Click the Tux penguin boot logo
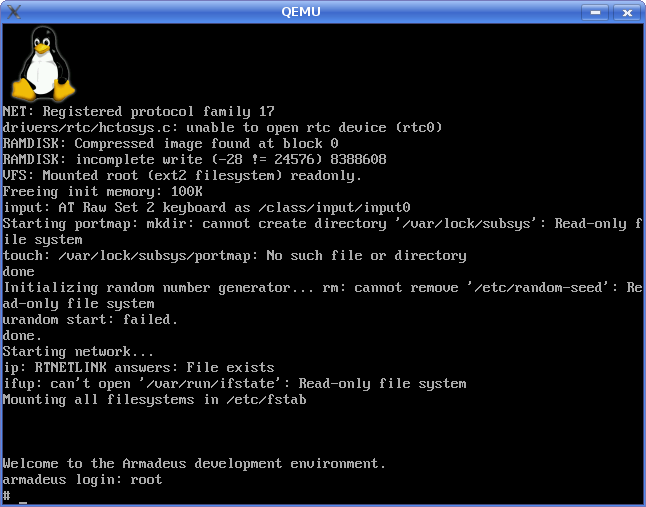This screenshot has height=507, width=646. pos(42,62)
